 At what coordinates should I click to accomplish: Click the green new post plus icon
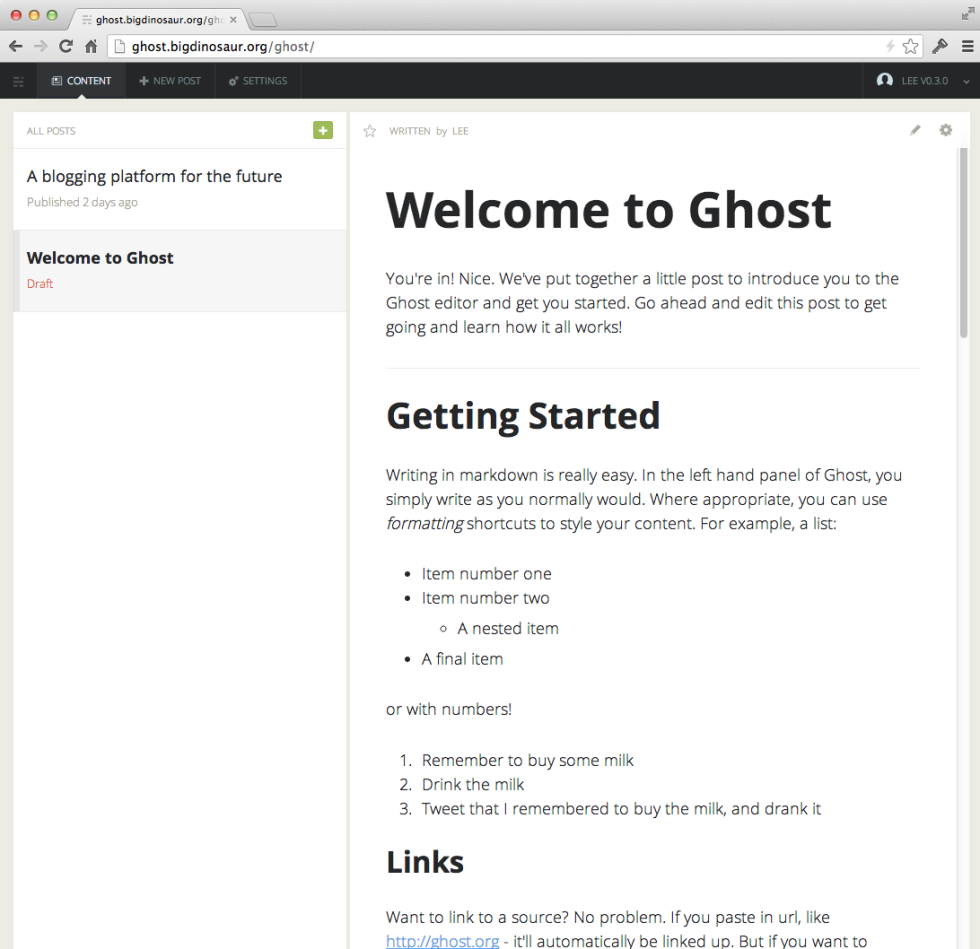point(322,130)
